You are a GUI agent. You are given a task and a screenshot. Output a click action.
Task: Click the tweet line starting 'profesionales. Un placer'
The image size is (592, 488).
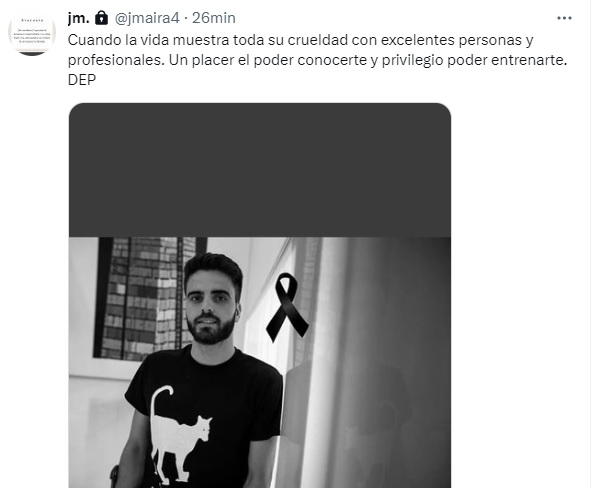point(318,60)
